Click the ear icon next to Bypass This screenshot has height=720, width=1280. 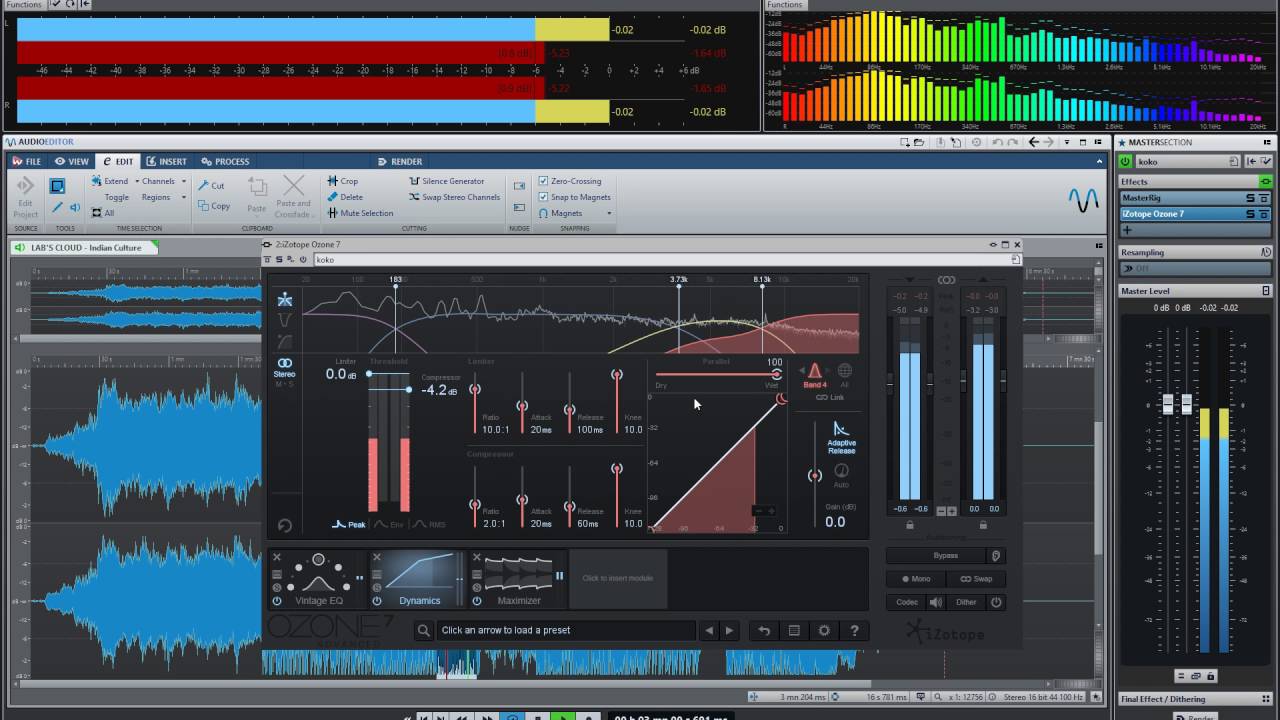pos(995,556)
